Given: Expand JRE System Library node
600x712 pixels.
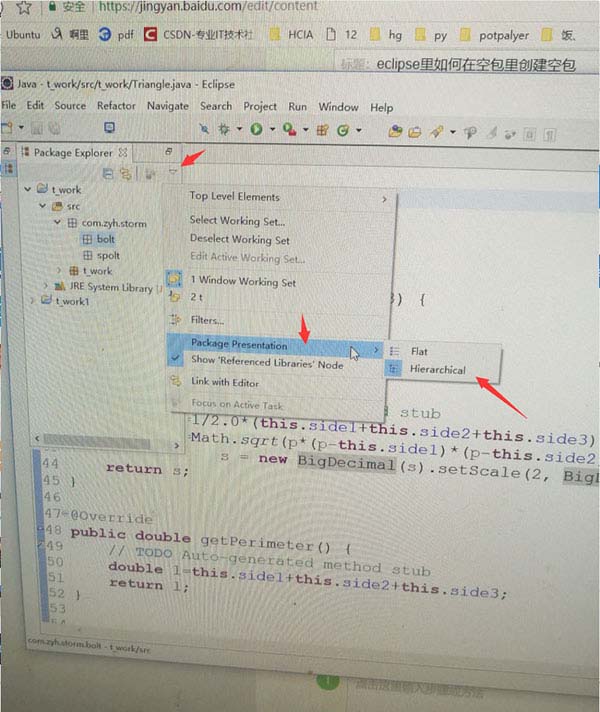Looking at the screenshot, I should (x=45, y=286).
